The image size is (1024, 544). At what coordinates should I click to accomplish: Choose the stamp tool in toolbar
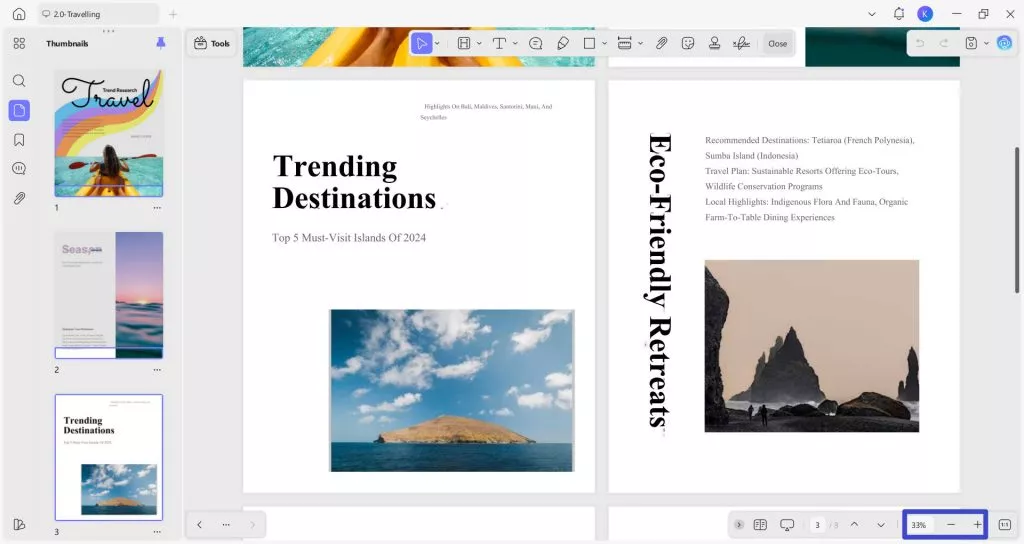pos(714,43)
